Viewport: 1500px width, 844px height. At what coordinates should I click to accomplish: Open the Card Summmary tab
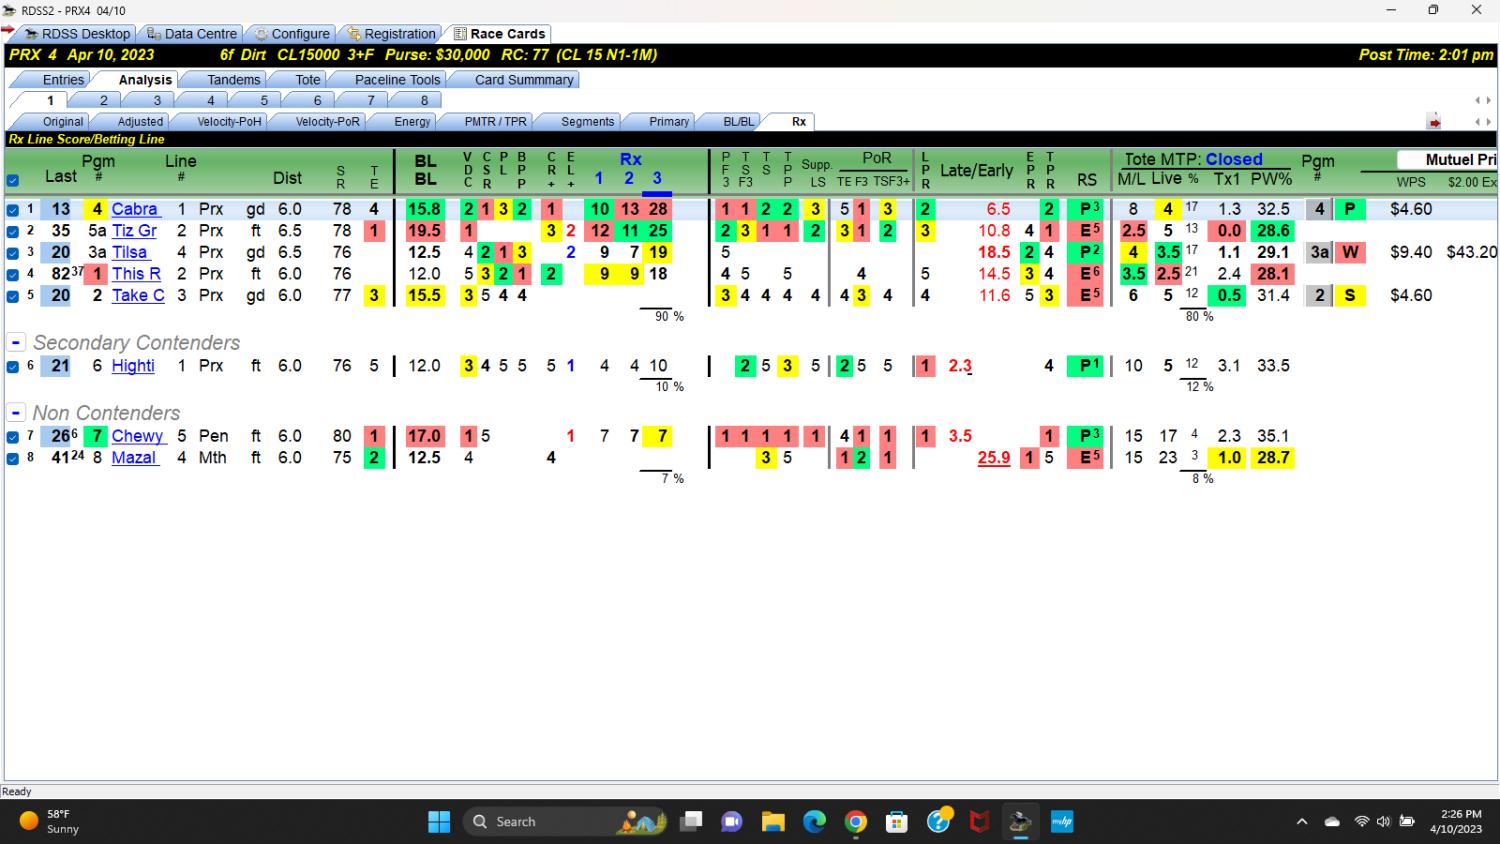coord(524,80)
